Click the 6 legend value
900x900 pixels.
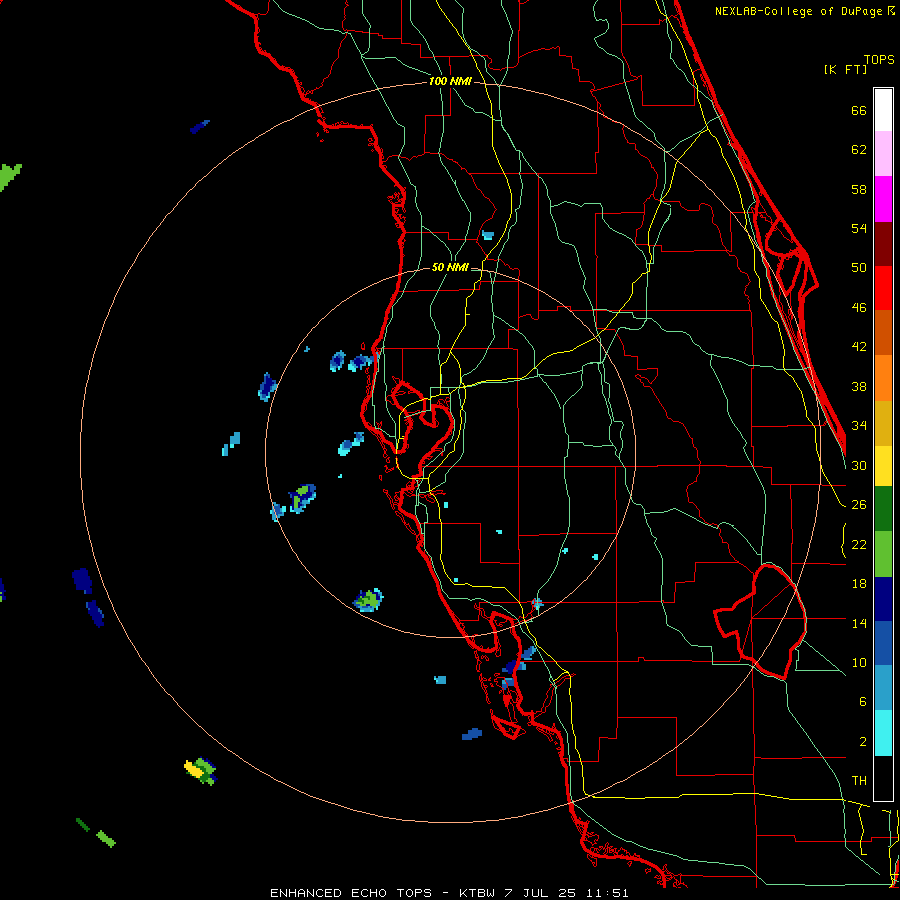click(x=863, y=702)
